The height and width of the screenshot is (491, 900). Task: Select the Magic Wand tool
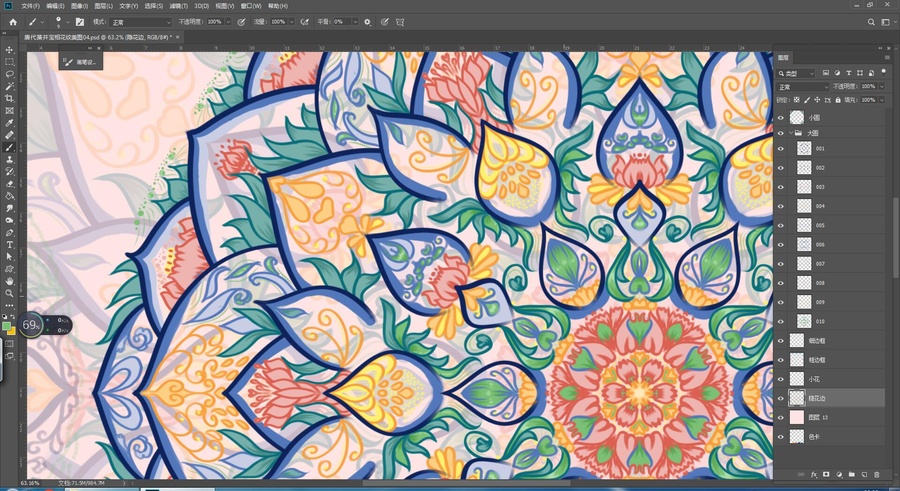pyautogui.click(x=9, y=86)
